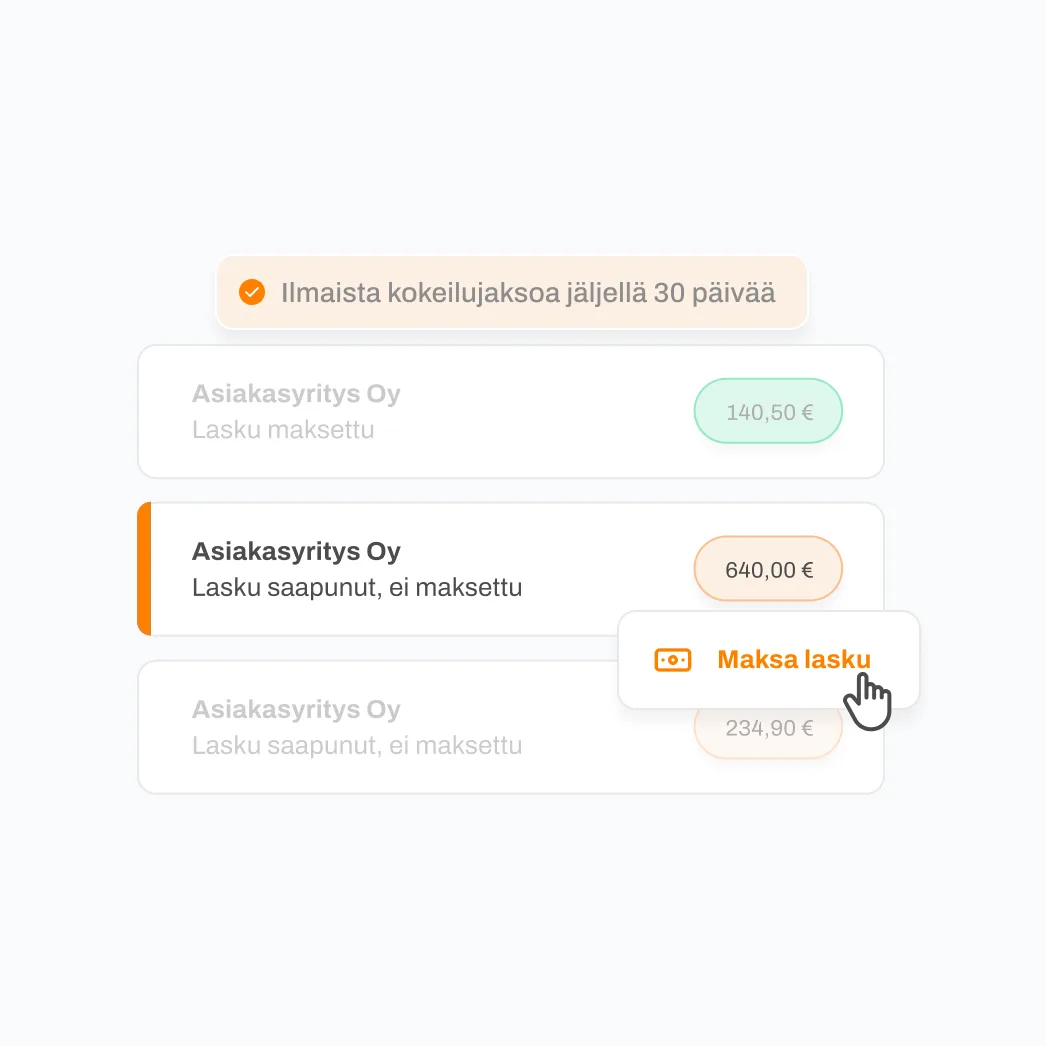
Task: Open Asiakasyritys Oy in the 234,90 € invoice
Action: coord(296,710)
